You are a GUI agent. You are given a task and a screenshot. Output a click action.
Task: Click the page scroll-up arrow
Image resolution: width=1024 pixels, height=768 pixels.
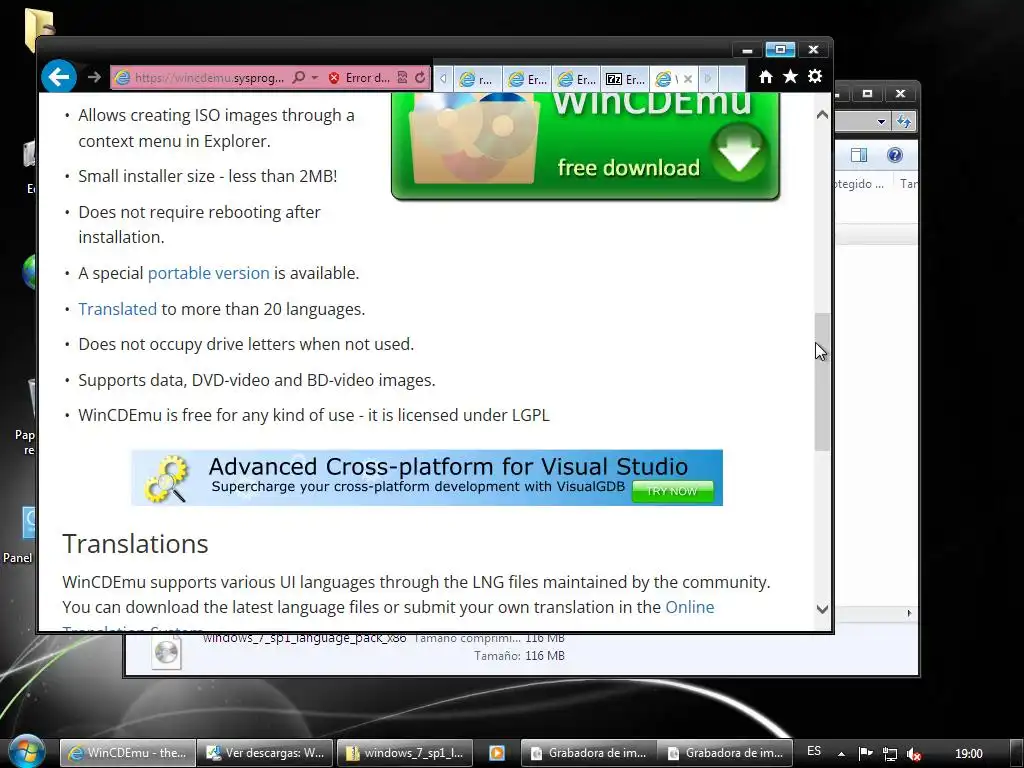click(822, 115)
